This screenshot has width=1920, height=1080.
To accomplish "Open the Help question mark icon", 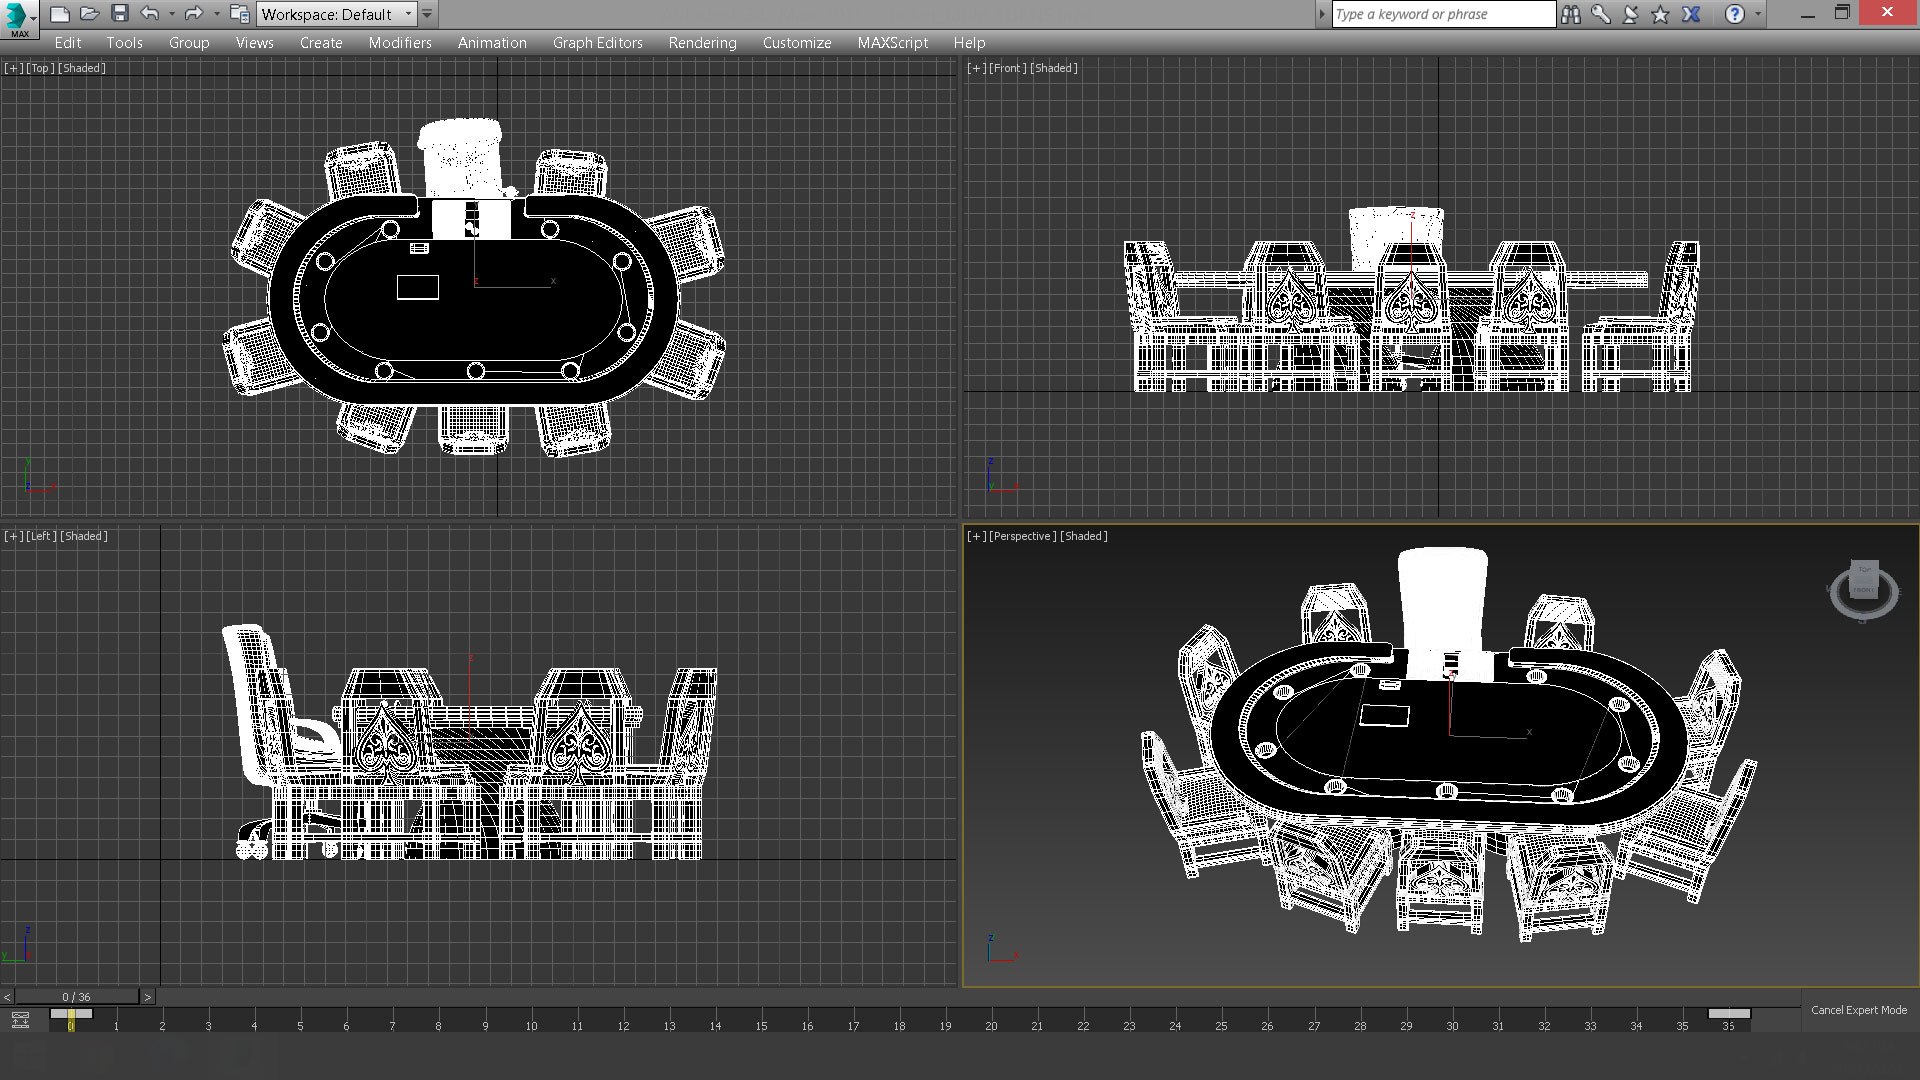I will tap(1735, 14).
